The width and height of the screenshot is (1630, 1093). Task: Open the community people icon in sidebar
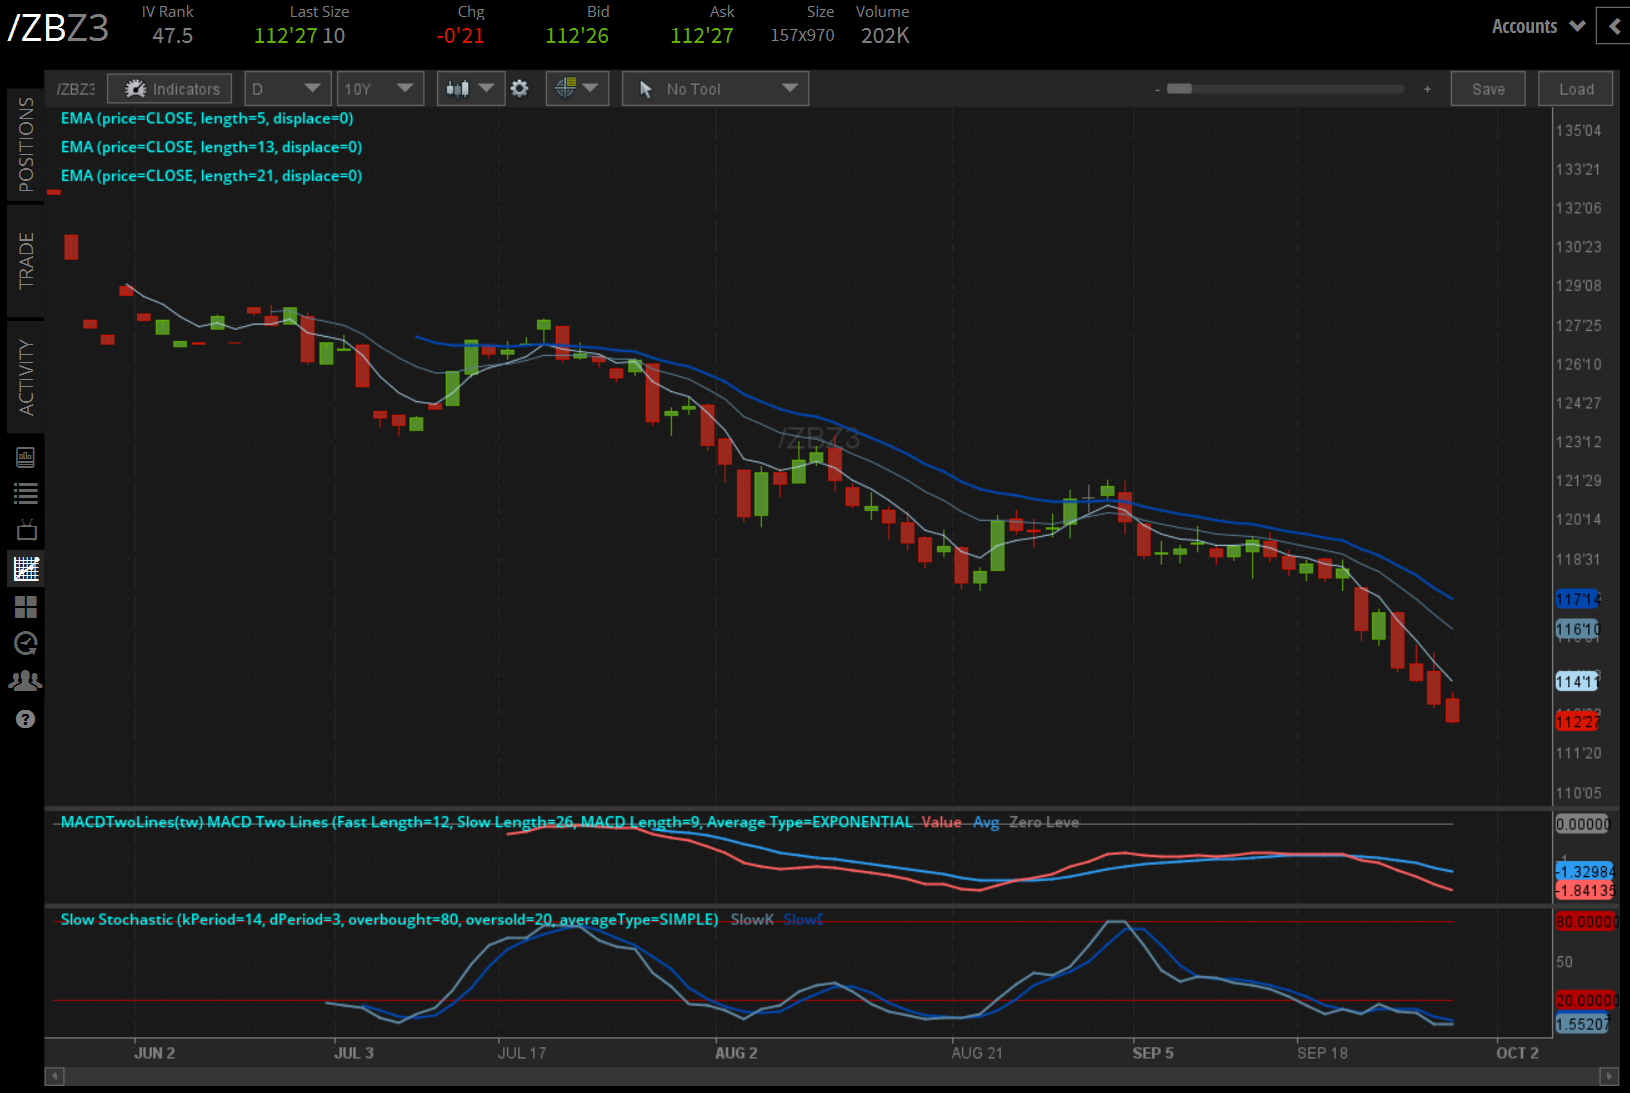coord(25,680)
